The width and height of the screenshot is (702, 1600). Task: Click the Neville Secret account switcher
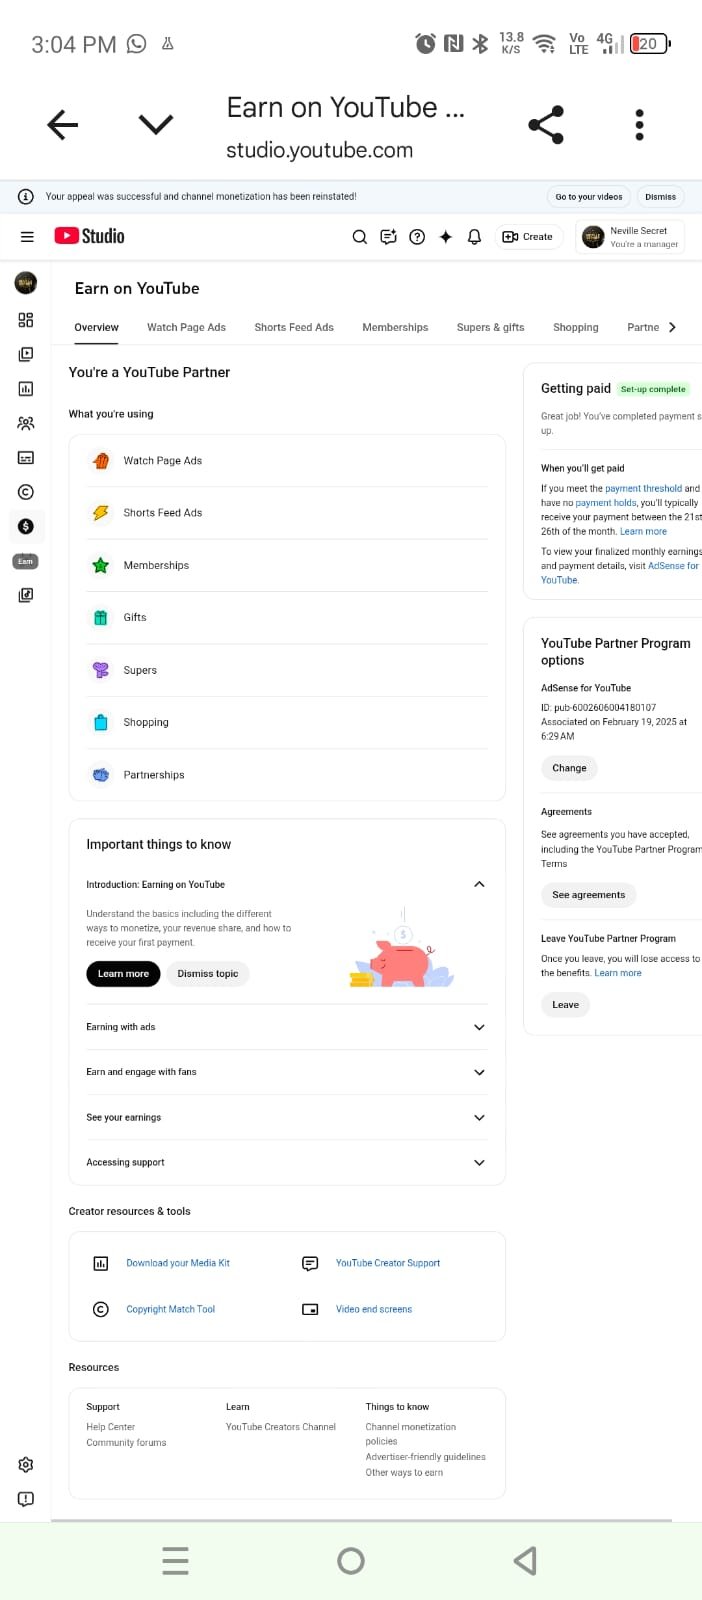coord(630,237)
